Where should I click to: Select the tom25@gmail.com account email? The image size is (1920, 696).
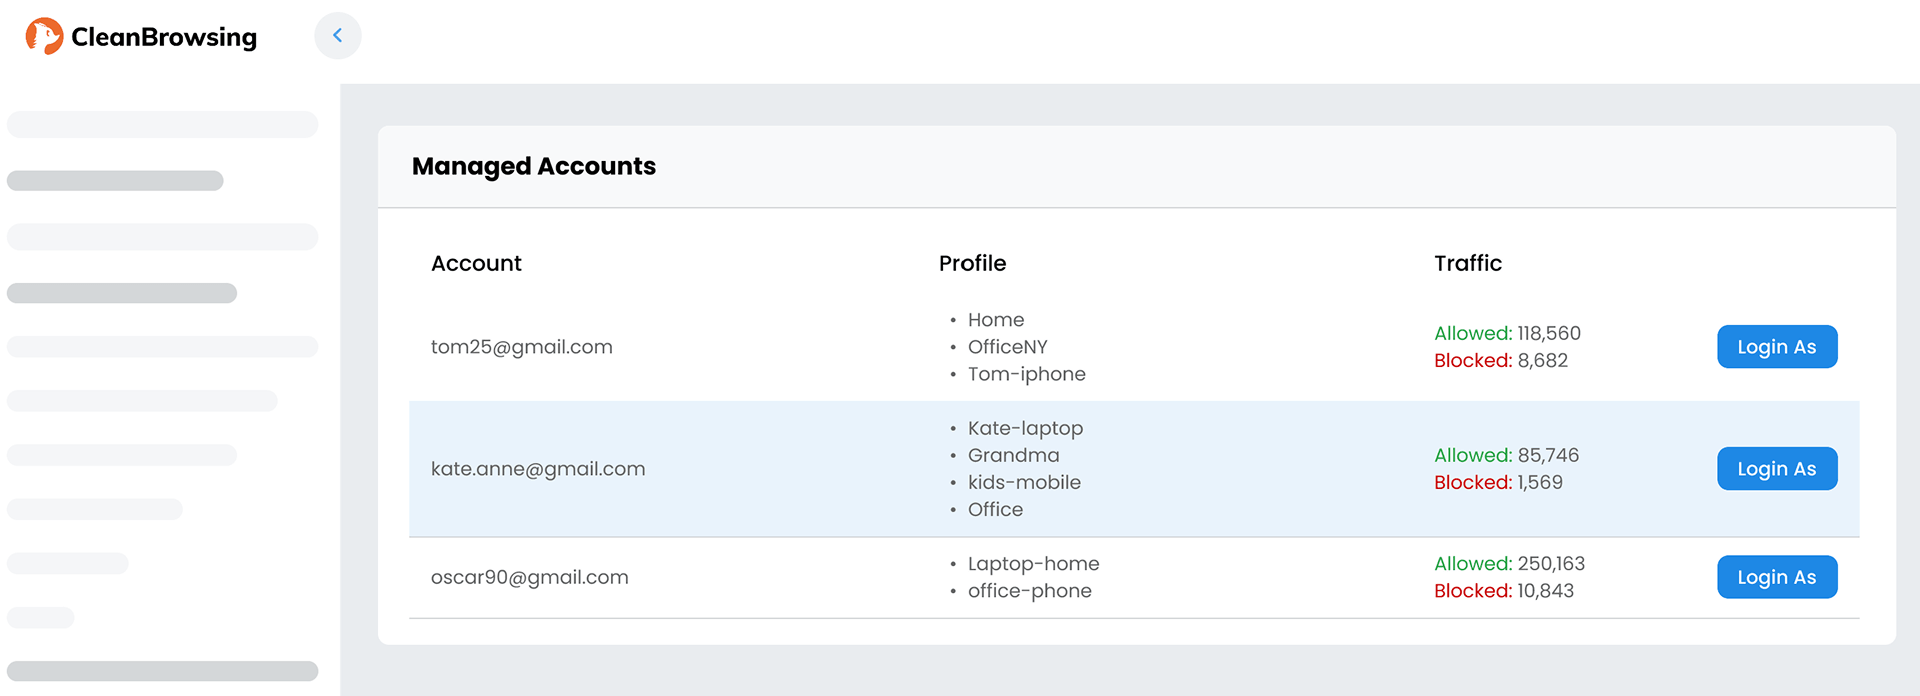[521, 347]
